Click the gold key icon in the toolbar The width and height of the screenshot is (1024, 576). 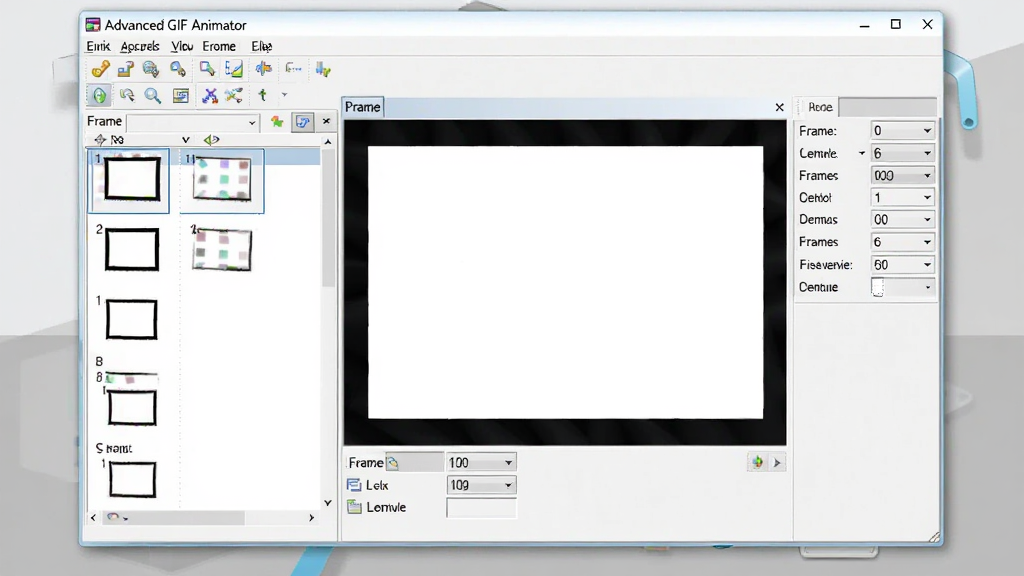[x=101, y=69]
